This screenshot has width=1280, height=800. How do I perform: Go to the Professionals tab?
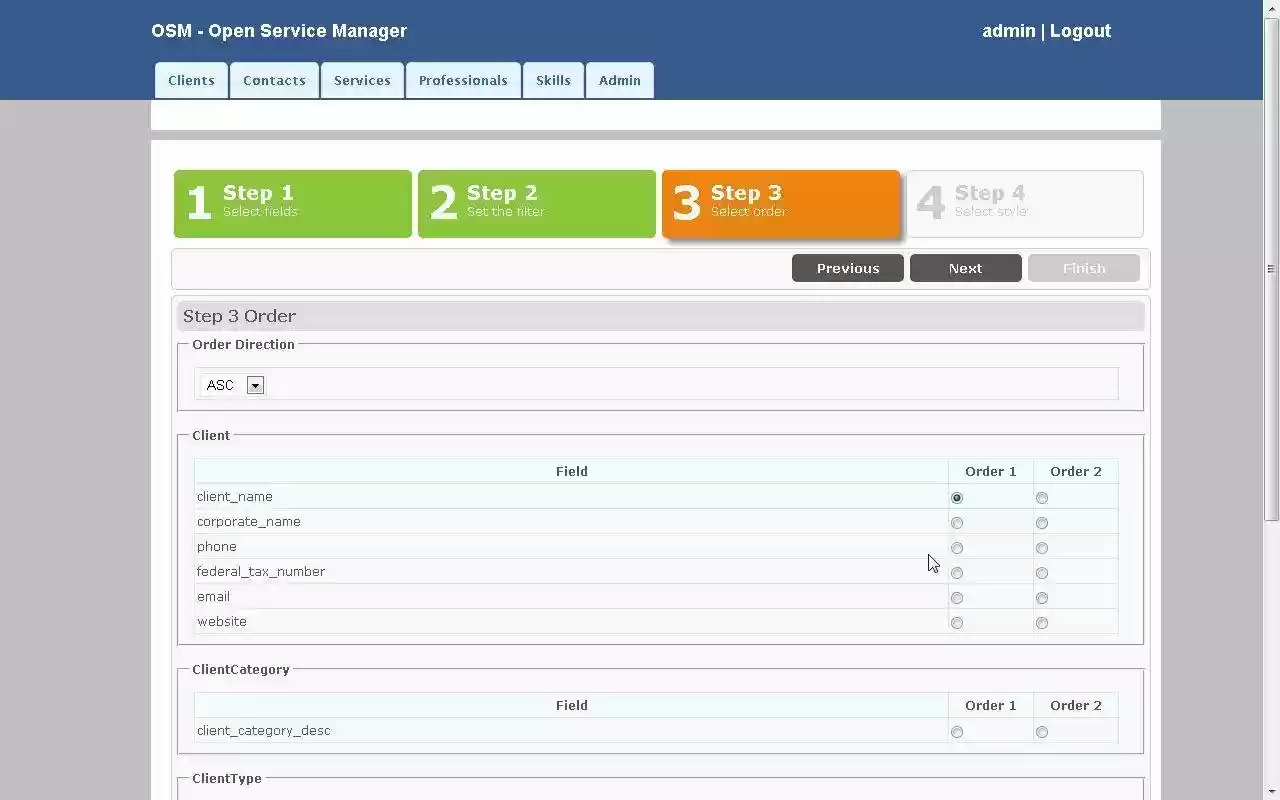pyautogui.click(x=463, y=80)
